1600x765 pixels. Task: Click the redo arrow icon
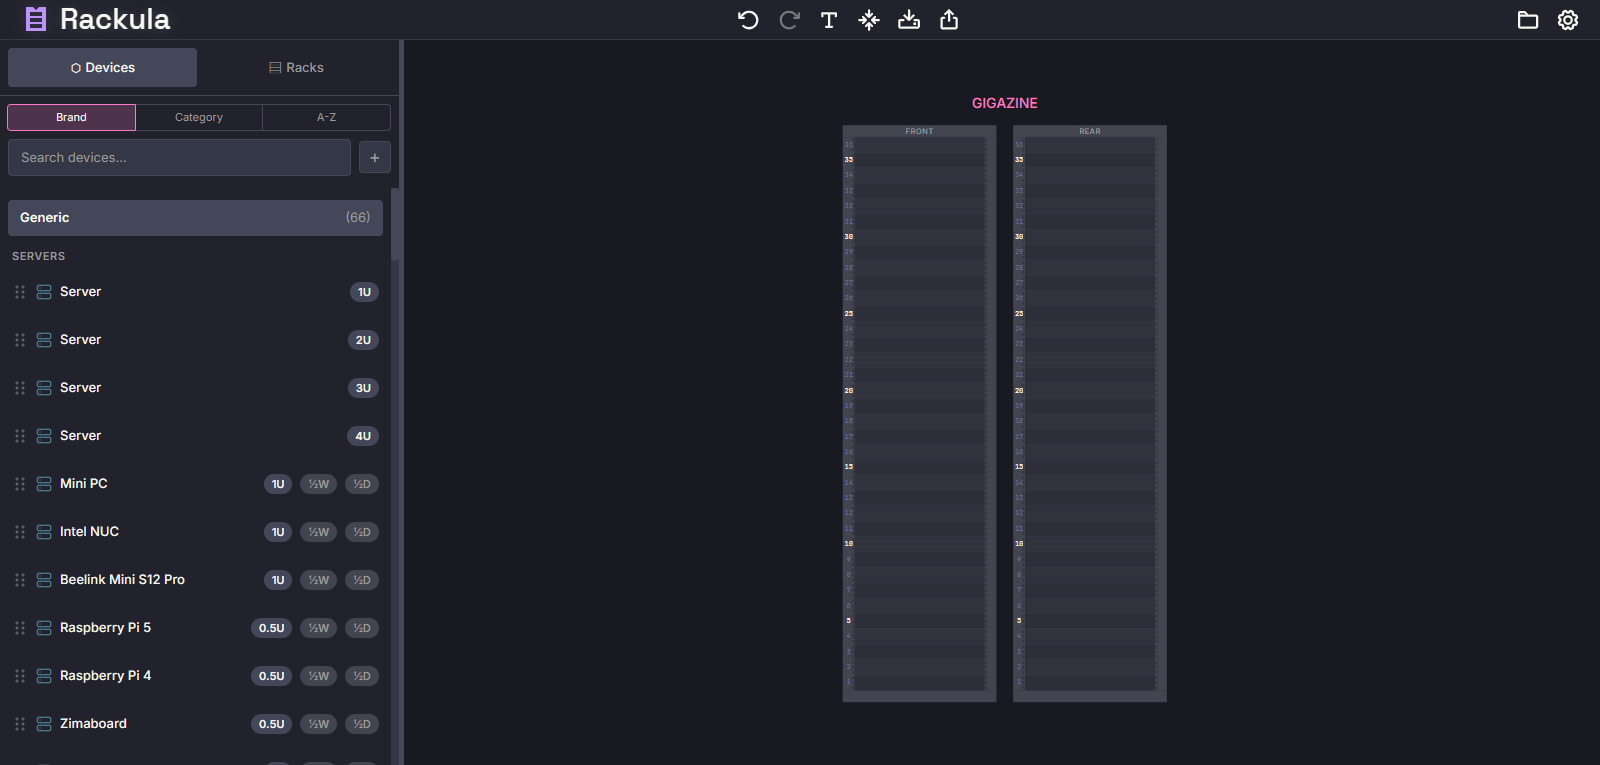click(789, 20)
